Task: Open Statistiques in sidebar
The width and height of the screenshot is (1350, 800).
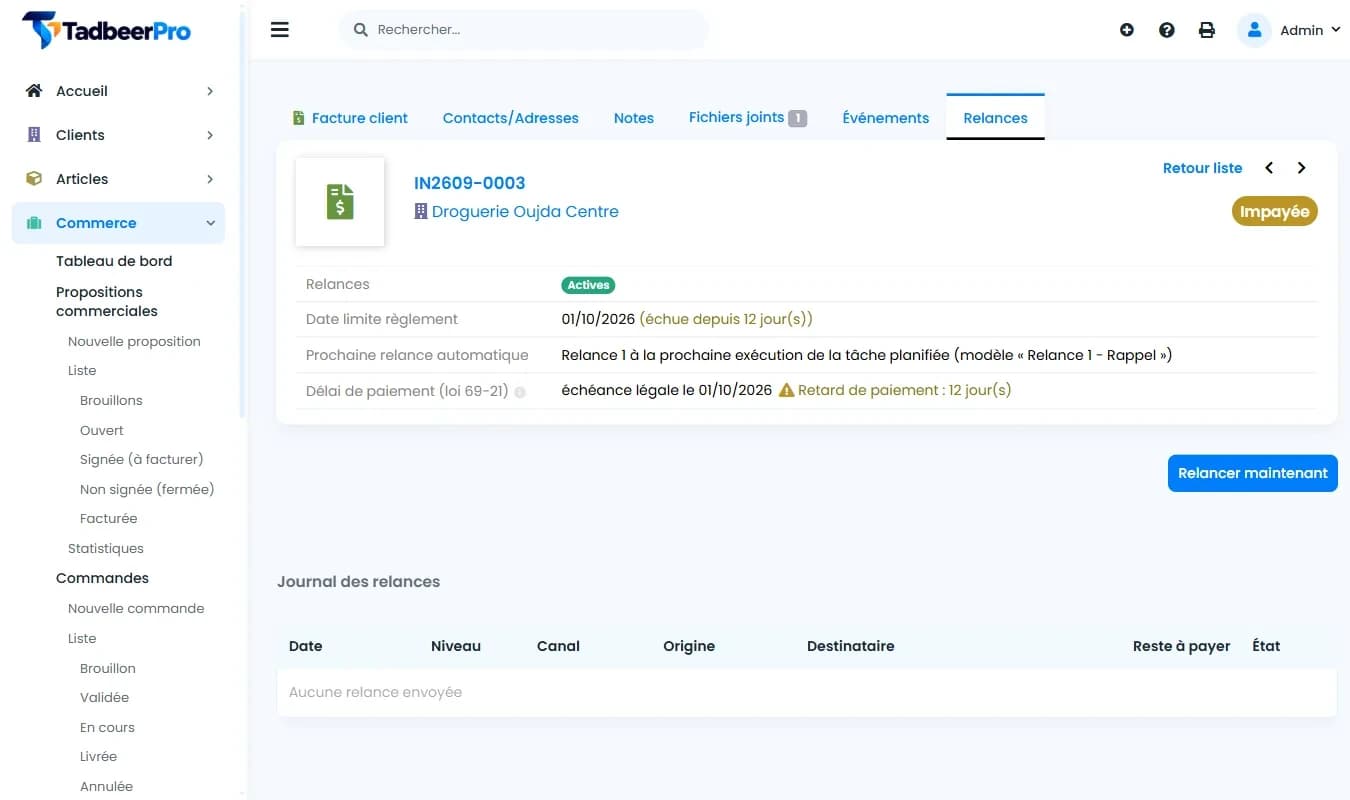Action: tap(106, 548)
